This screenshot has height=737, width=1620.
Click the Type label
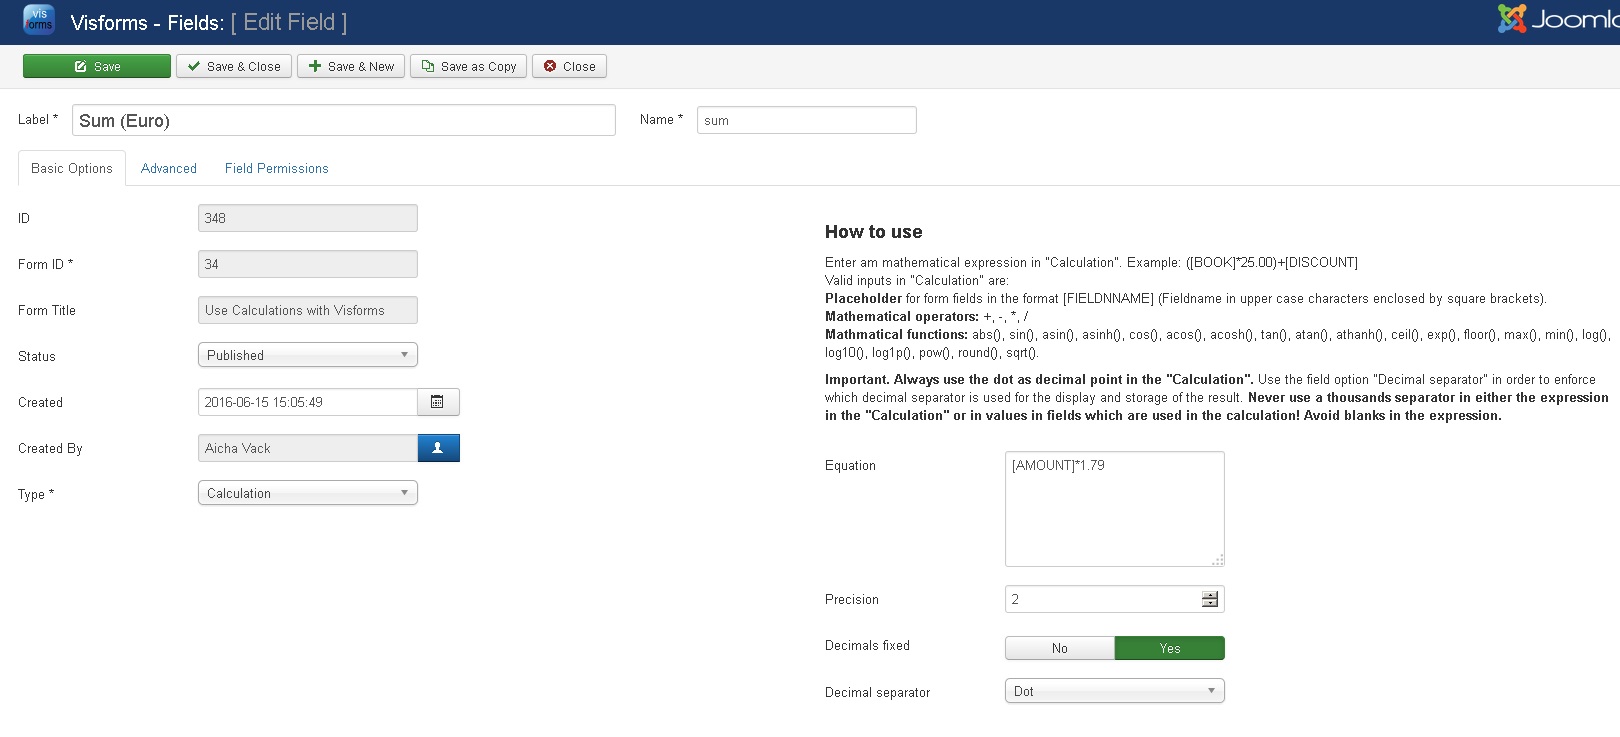36,494
